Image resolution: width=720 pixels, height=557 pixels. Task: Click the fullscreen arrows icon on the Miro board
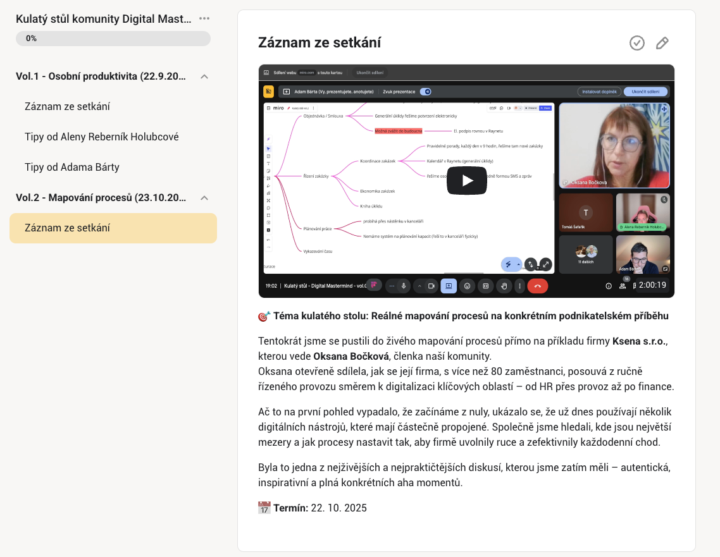pyautogui.click(x=545, y=264)
